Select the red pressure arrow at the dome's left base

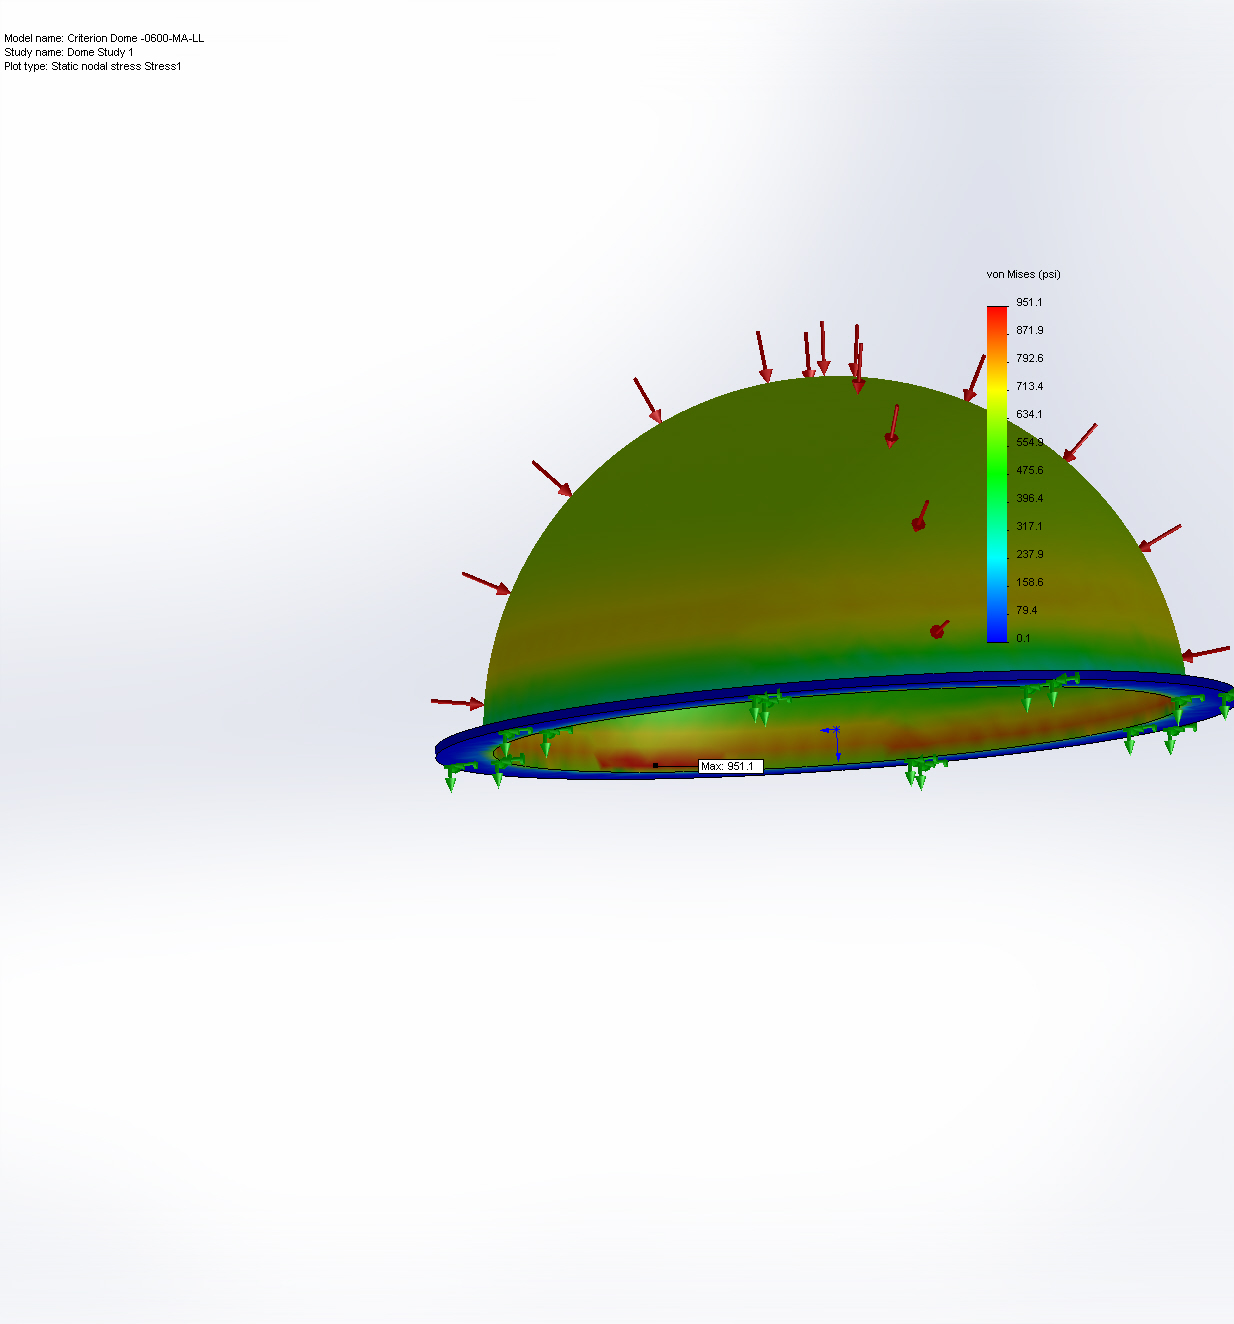(x=457, y=703)
